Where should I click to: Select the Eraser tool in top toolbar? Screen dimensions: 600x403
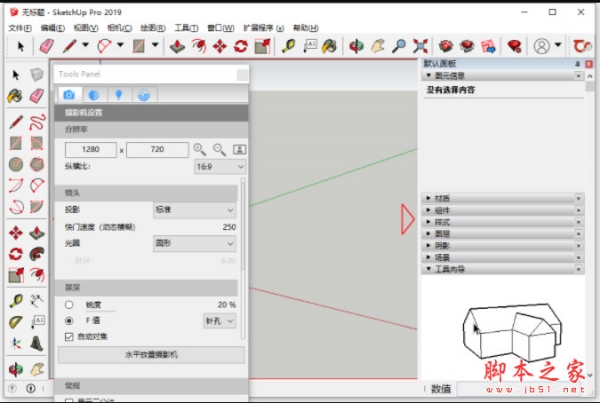pyautogui.click(x=47, y=46)
